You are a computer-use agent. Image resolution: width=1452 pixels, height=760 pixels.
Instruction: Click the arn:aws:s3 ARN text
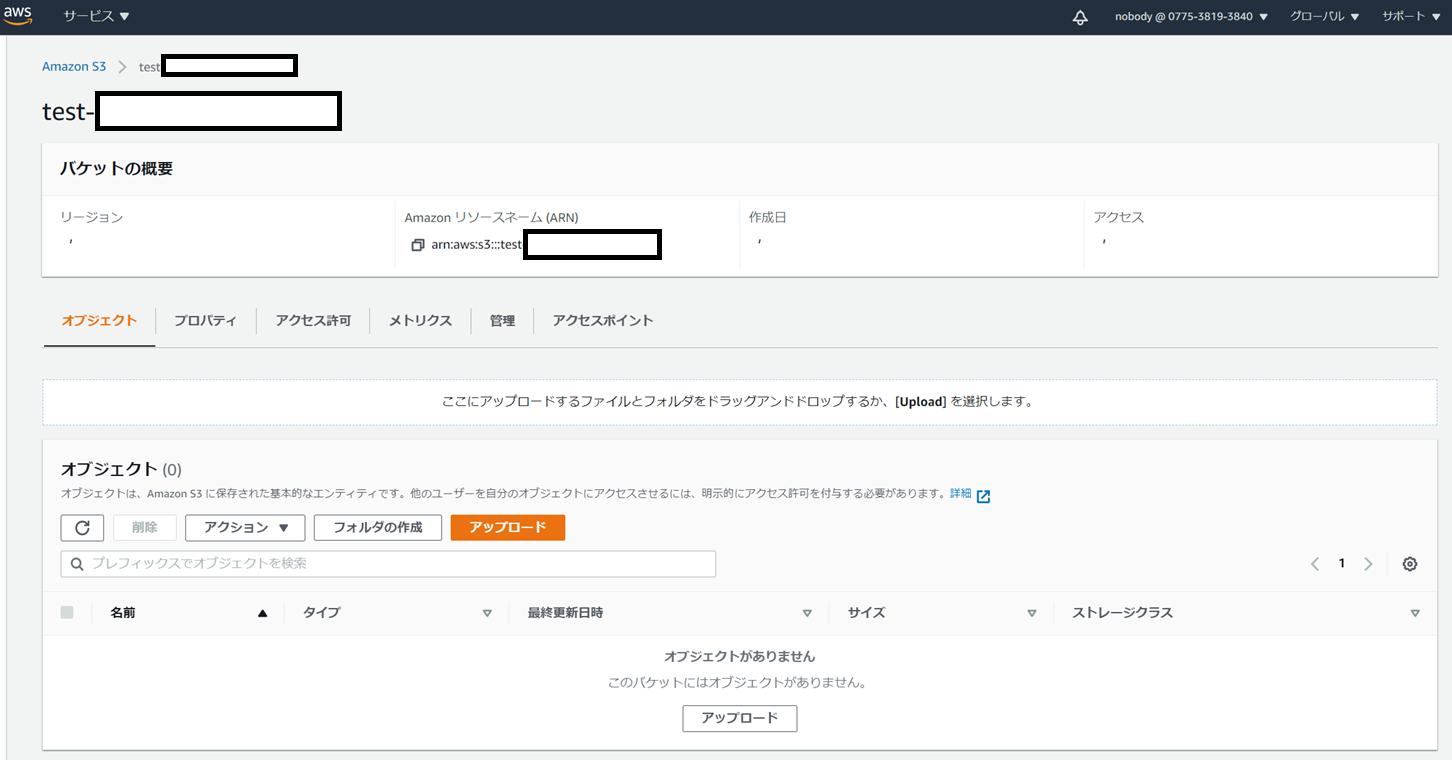click(476, 245)
